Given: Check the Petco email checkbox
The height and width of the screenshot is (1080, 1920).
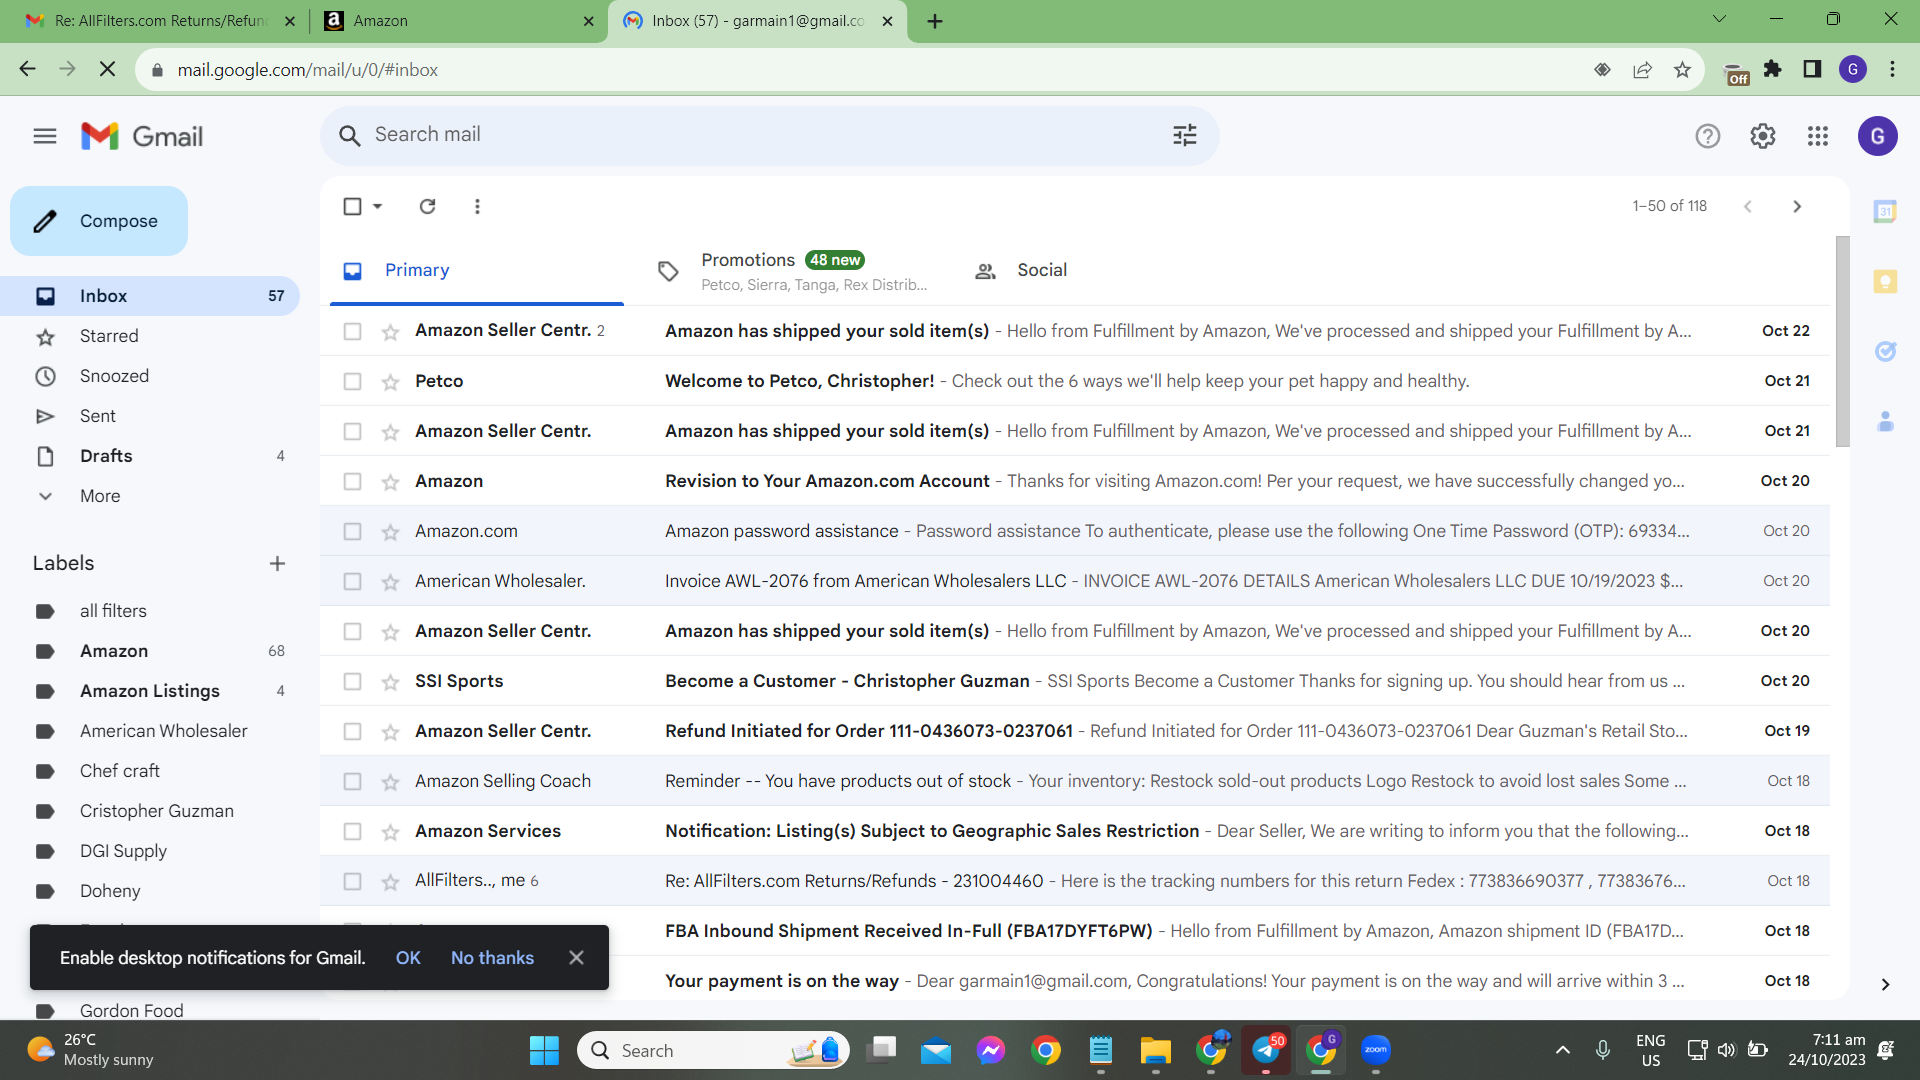Looking at the screenshot, I should (x=352, y=381).
